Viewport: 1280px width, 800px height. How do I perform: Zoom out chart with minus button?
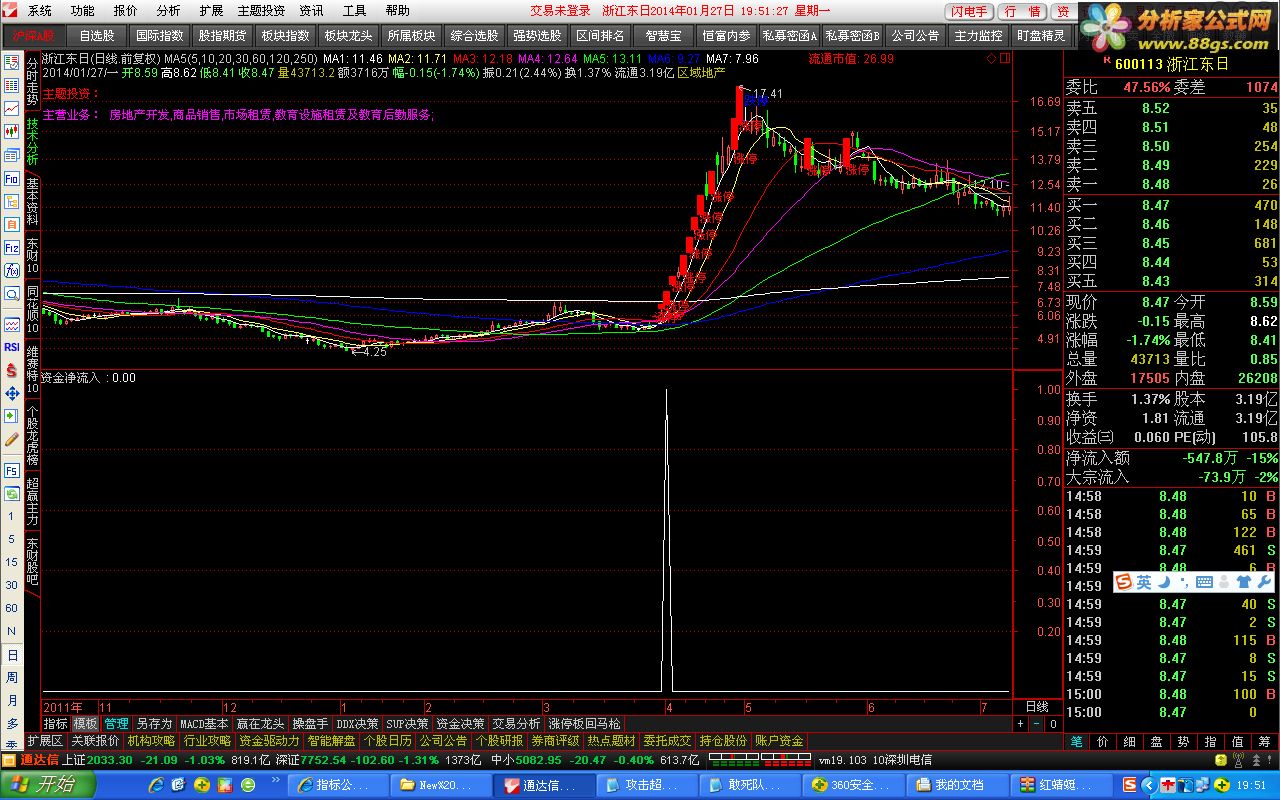pyautogui.click(x=1037, y=723)
